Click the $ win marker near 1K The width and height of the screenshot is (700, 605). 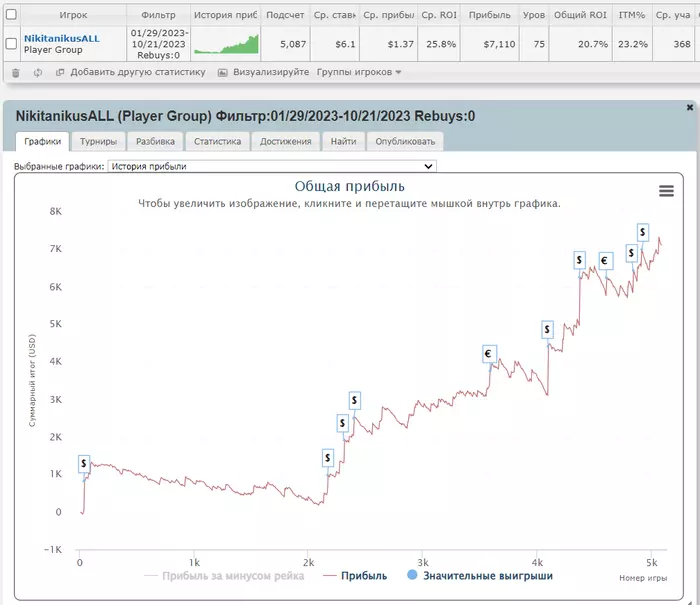click(x=84, y=463)
